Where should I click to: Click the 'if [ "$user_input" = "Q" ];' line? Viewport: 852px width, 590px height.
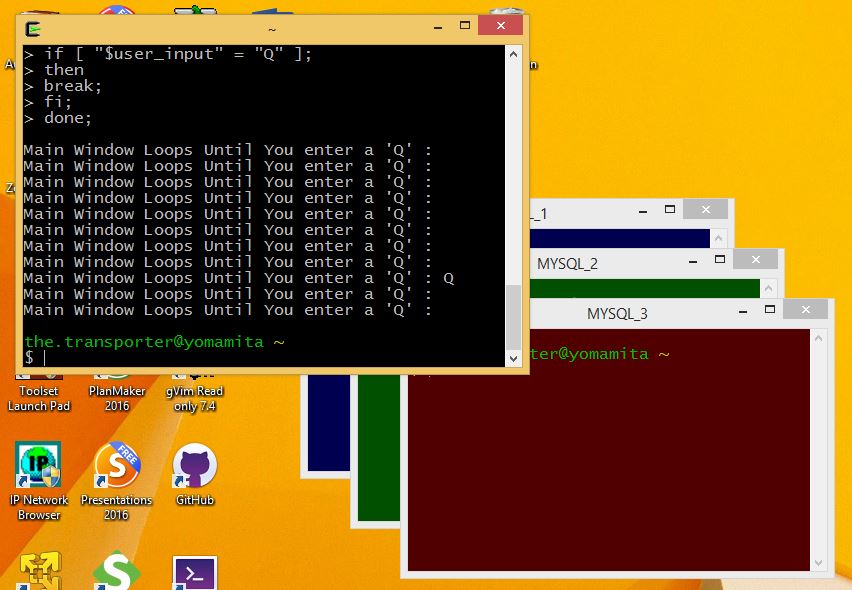pos(168,54)
